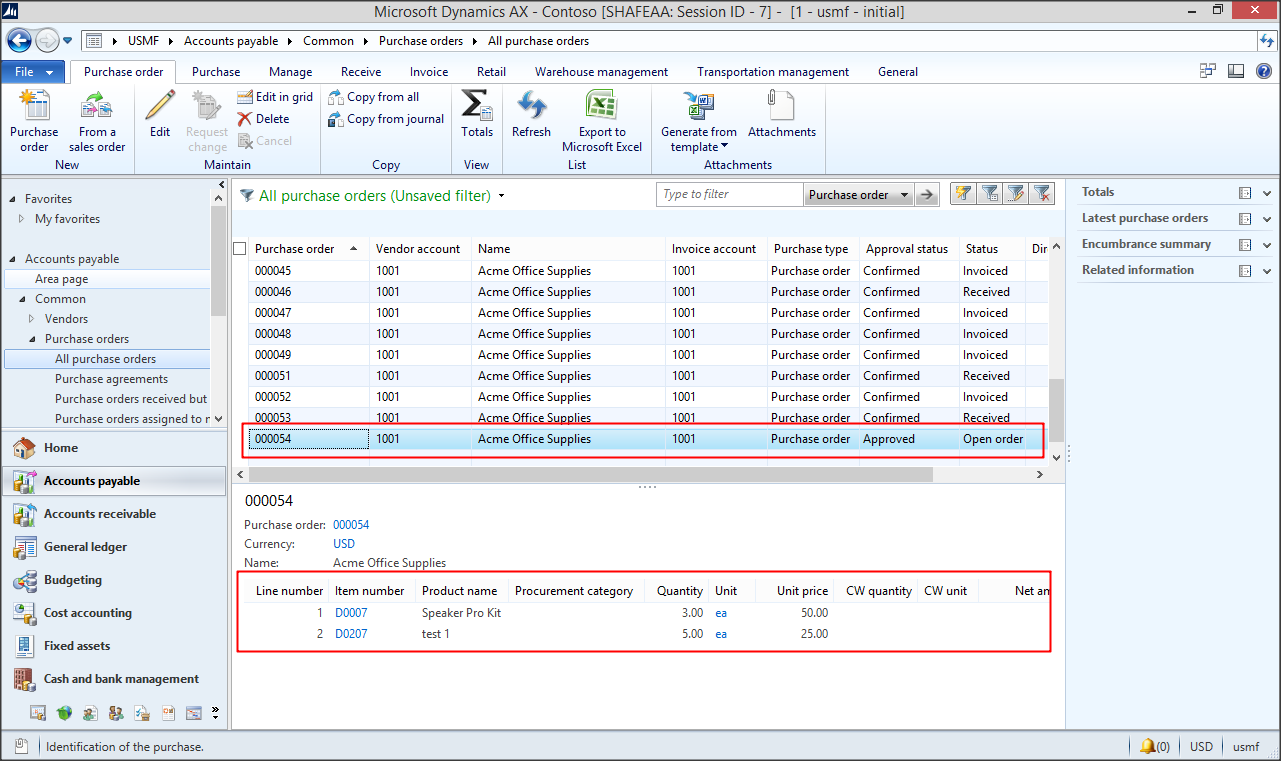Expand the Vendors tree node
Viewport: 1281px width, 761px height.
32,319
